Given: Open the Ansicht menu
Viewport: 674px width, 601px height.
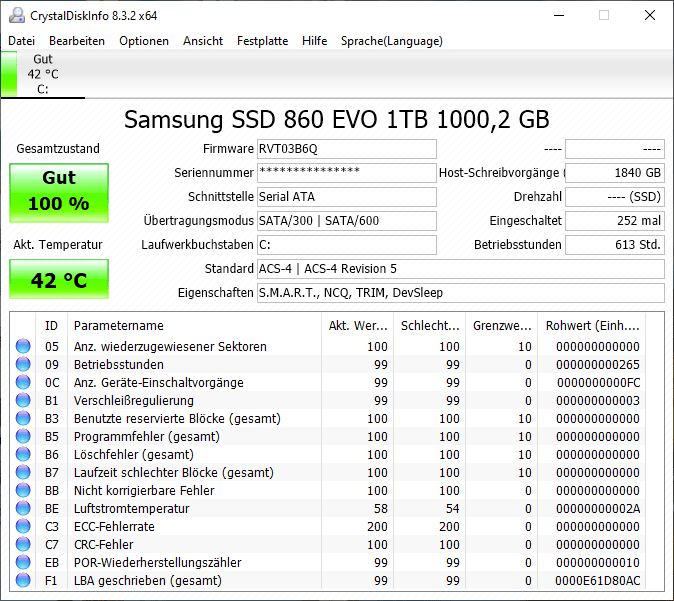Looking at the screenshot, I should coord(203,41).
